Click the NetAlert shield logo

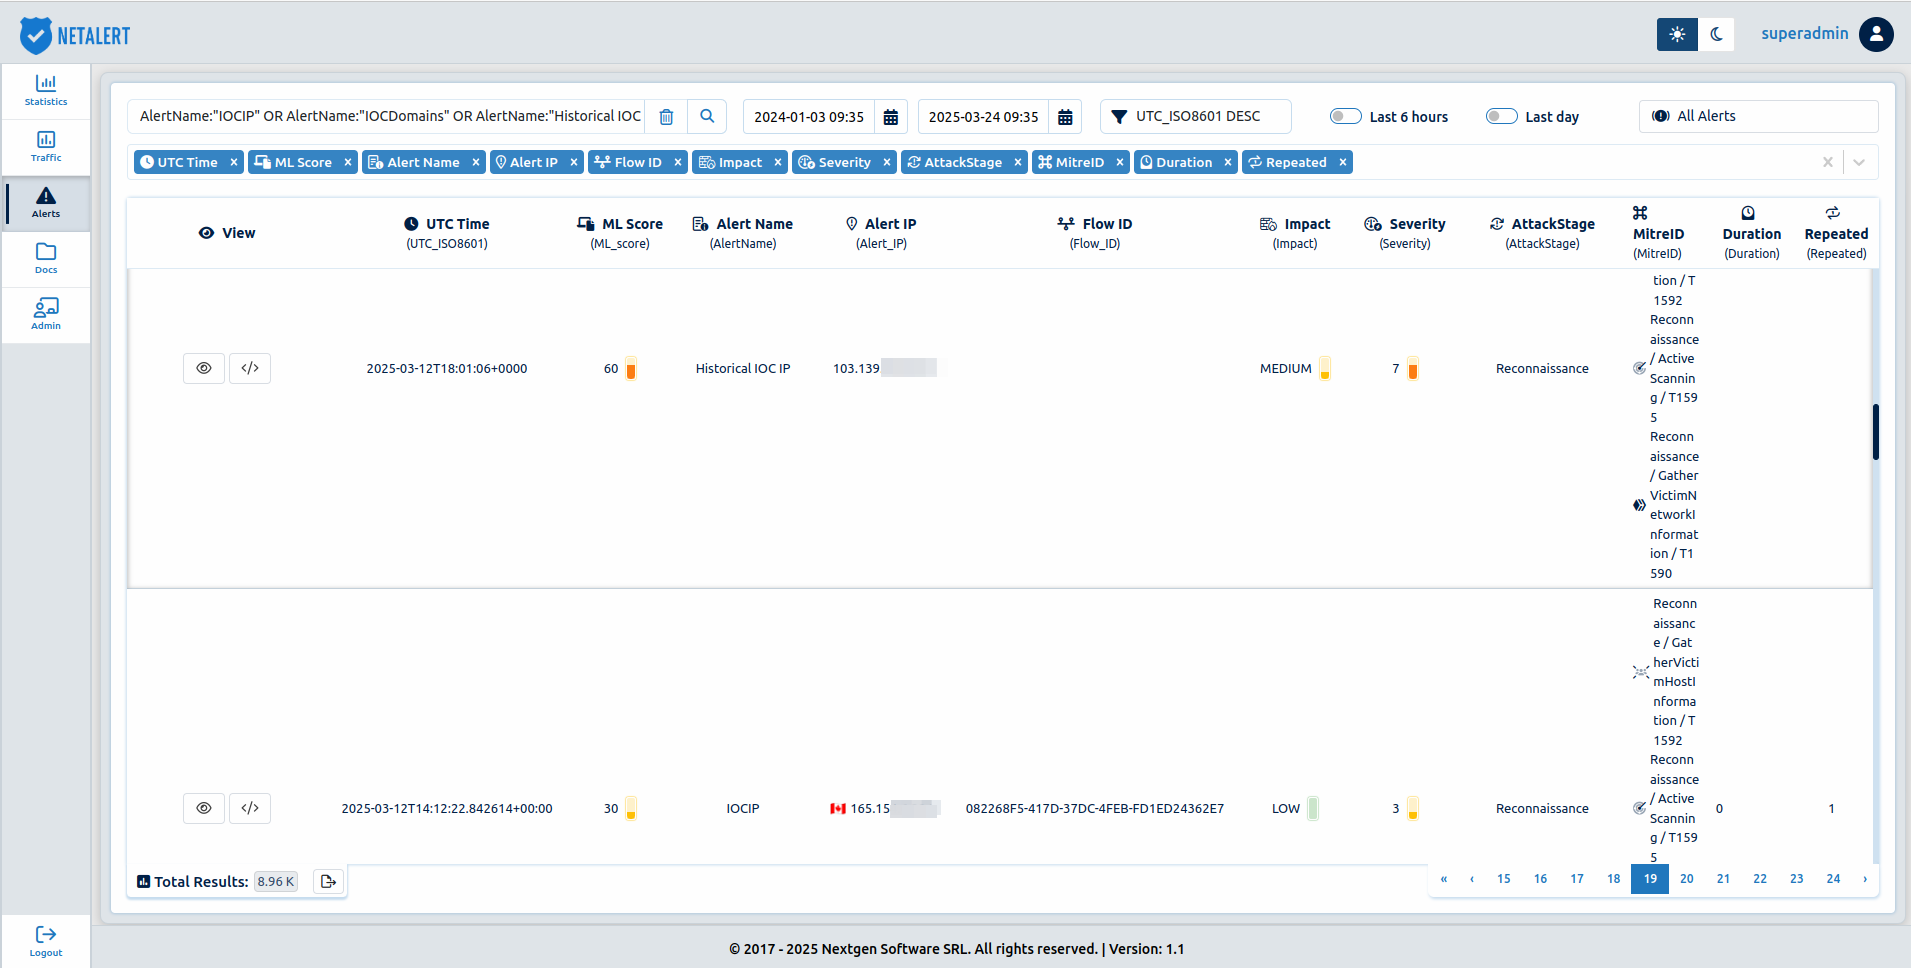(x=36, y=35)
